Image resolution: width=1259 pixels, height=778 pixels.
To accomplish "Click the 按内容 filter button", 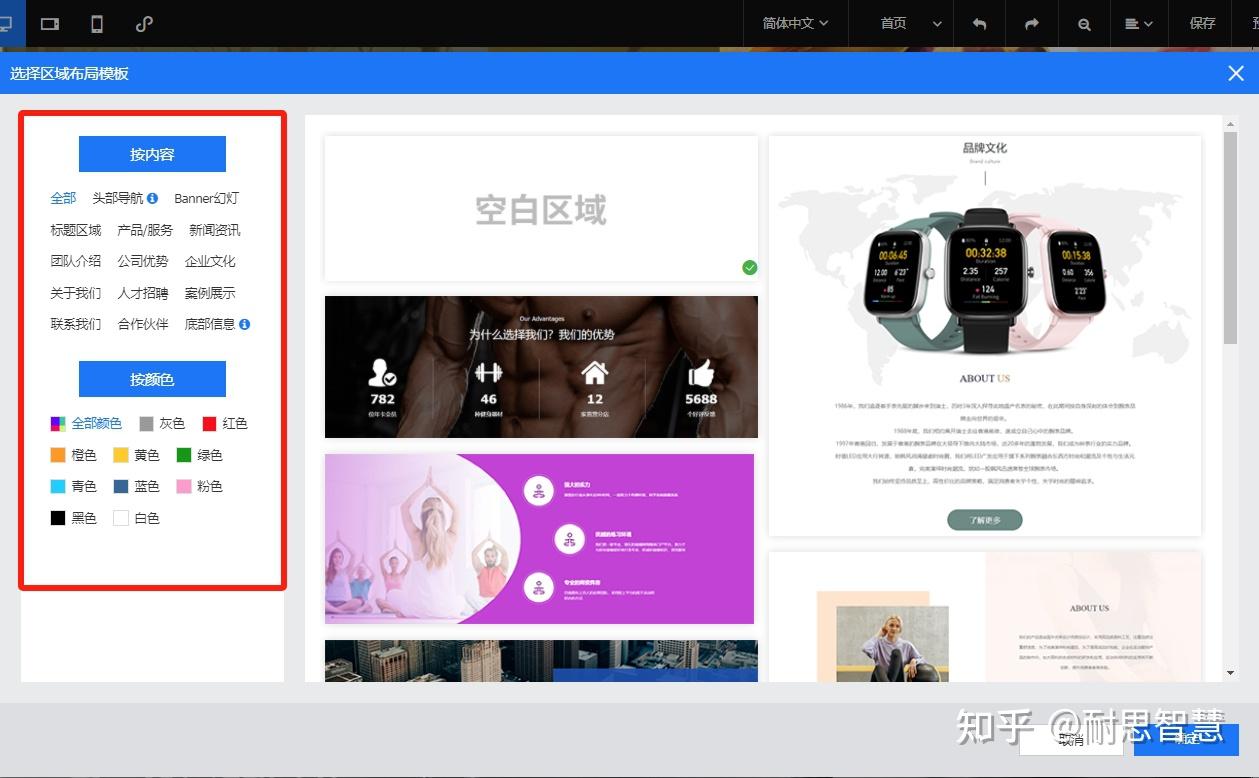I will 152,154.
